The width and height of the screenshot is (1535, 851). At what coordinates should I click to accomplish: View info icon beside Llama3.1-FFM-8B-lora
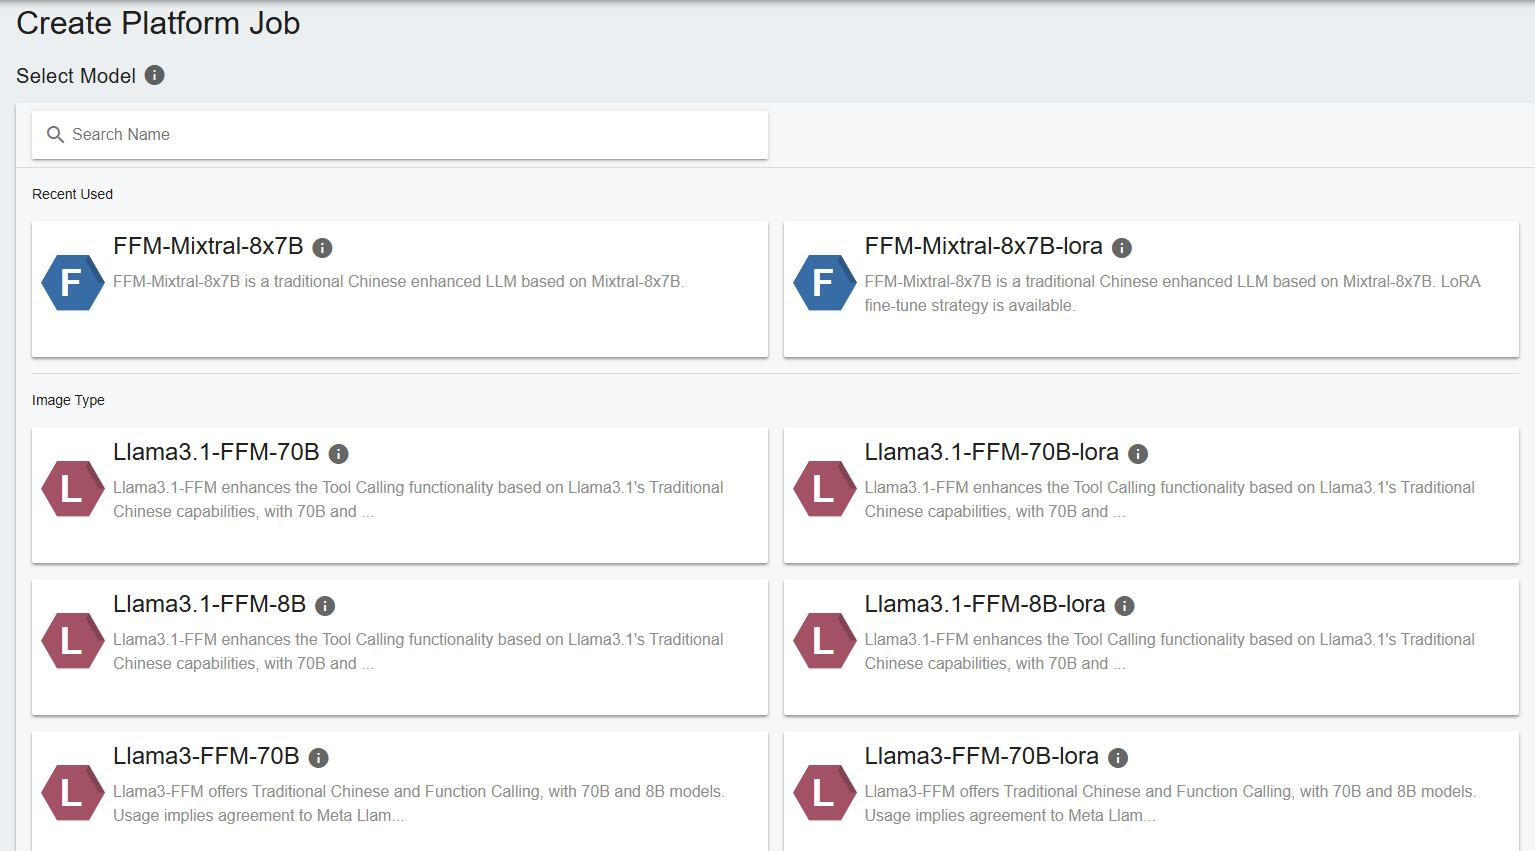click(x=1124, y=606)
